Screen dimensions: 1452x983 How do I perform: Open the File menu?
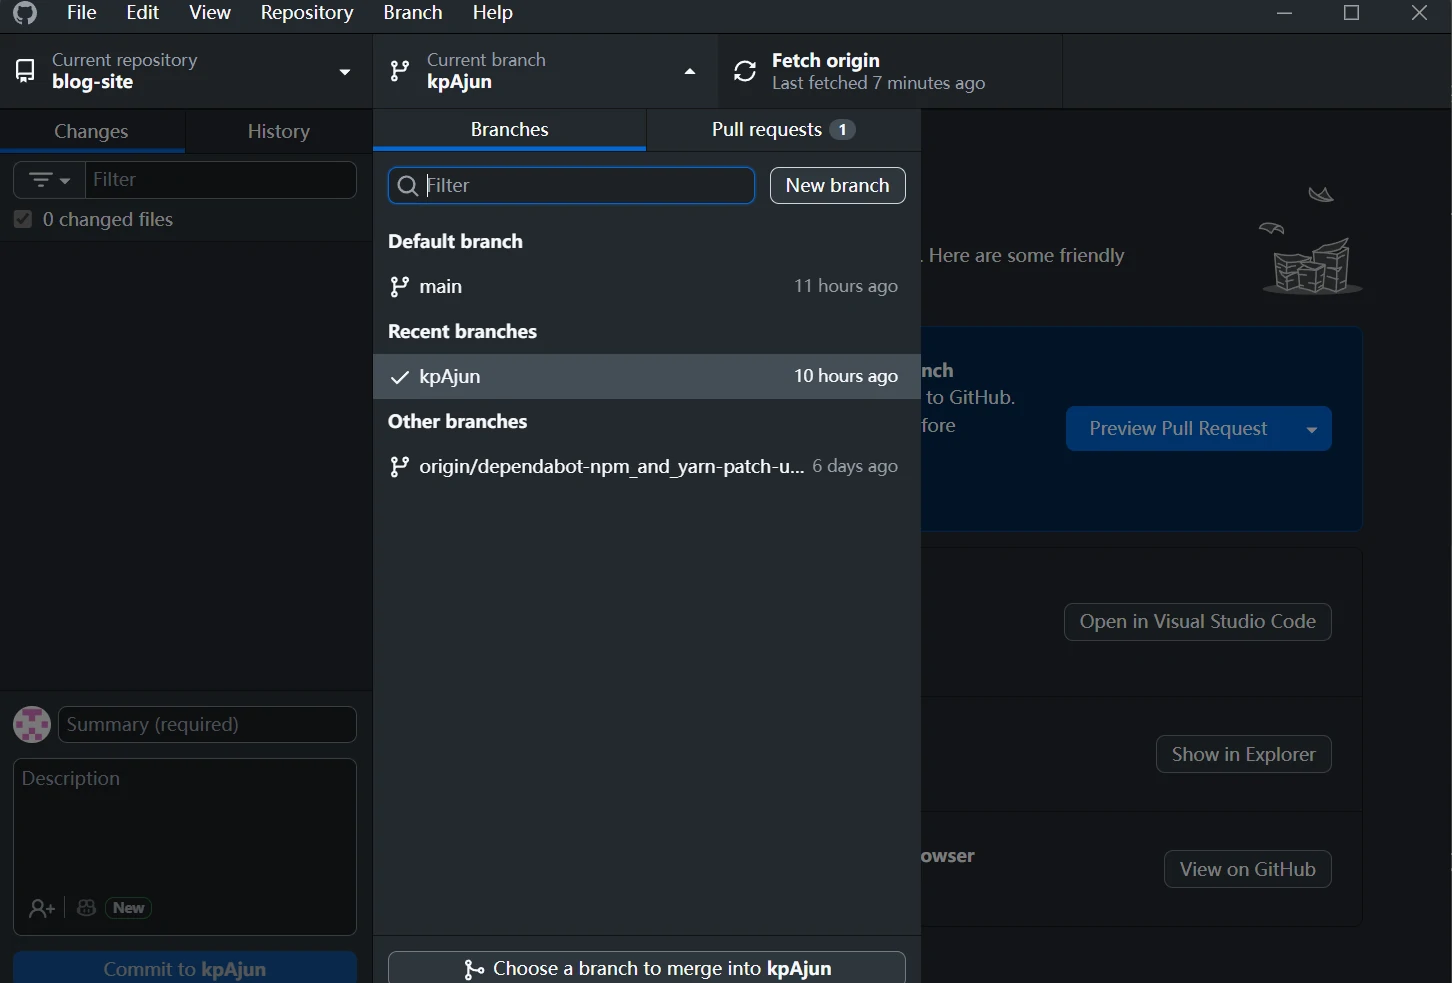(82, 13)
